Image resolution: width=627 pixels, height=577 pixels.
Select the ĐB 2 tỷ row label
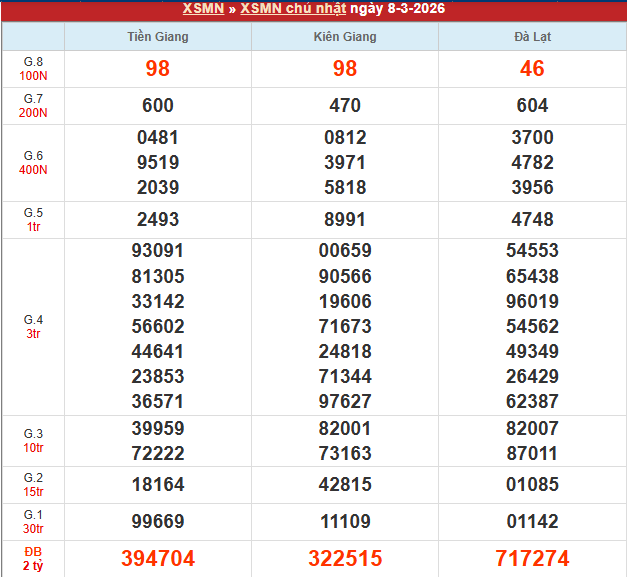point(33,558)
